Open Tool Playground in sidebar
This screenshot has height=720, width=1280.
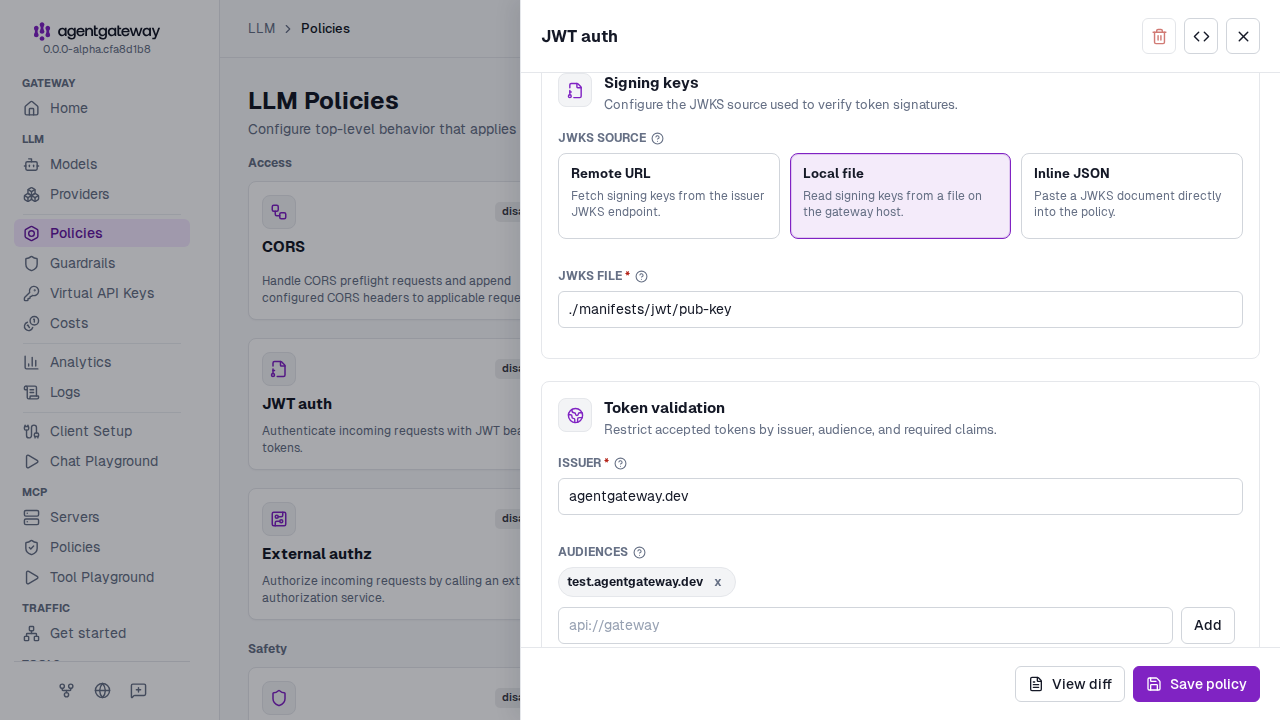[102, 577]
